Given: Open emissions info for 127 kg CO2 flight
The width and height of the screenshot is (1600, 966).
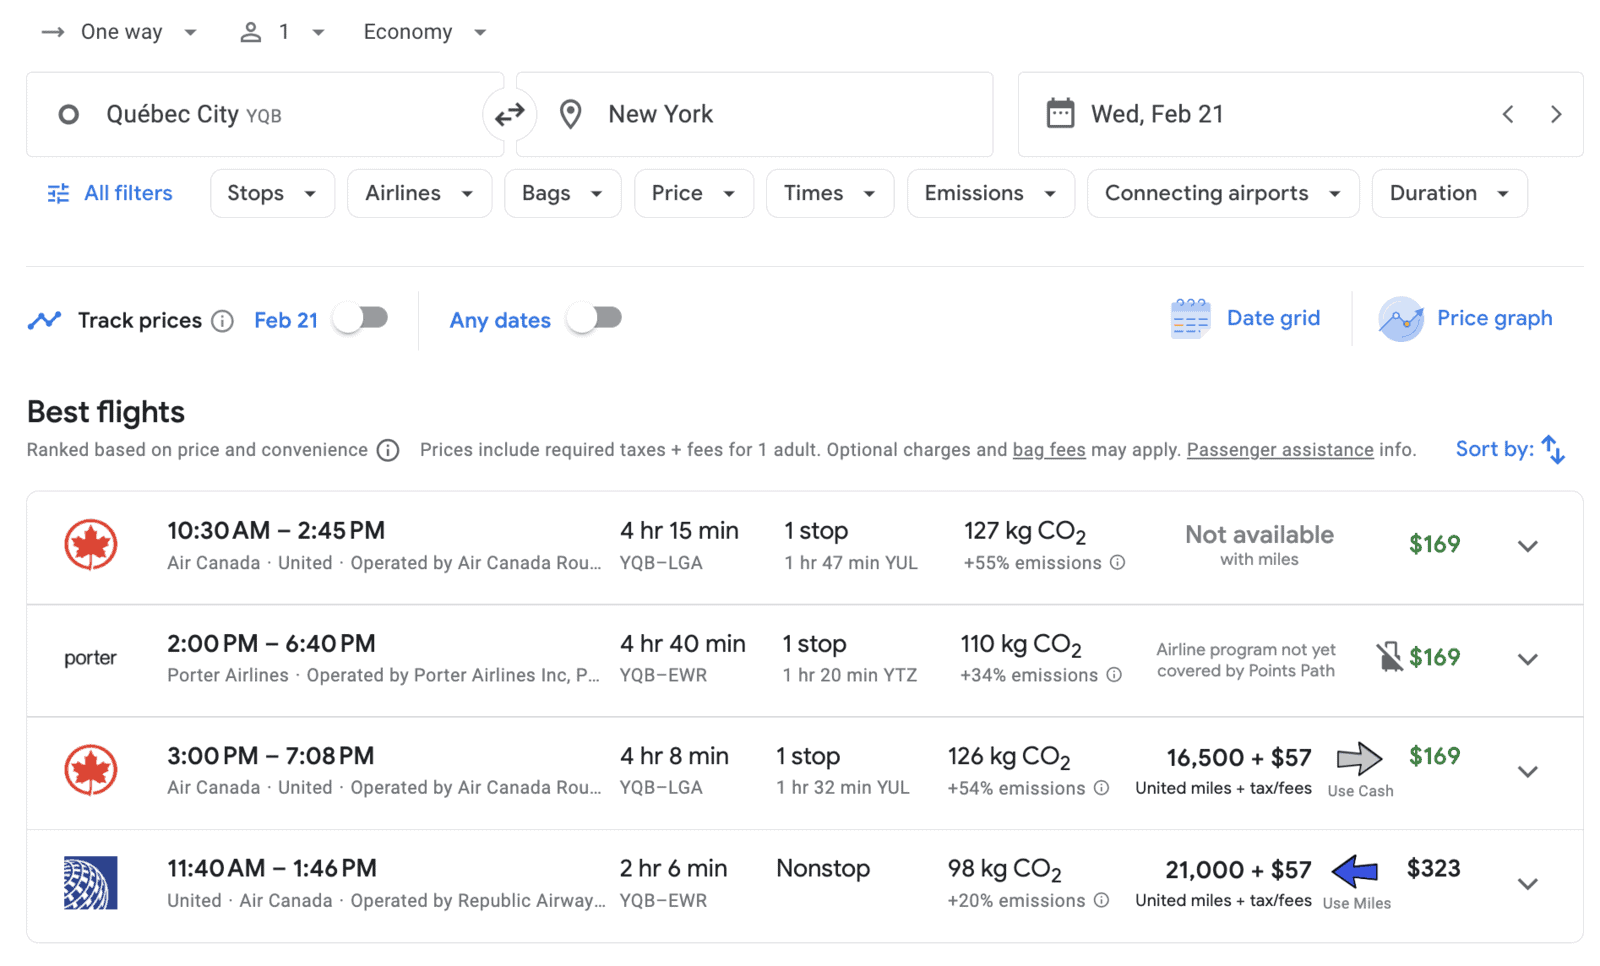Looking at the screenshot, I should point(1118,563).
